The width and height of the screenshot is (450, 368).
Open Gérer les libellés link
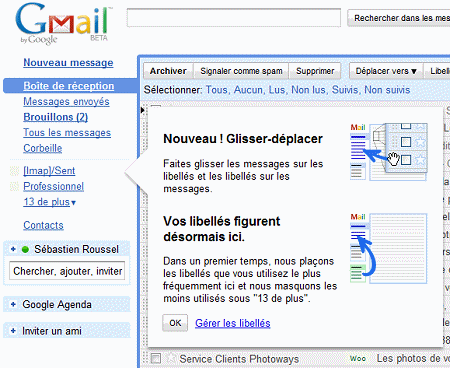[x=233, y=323]
